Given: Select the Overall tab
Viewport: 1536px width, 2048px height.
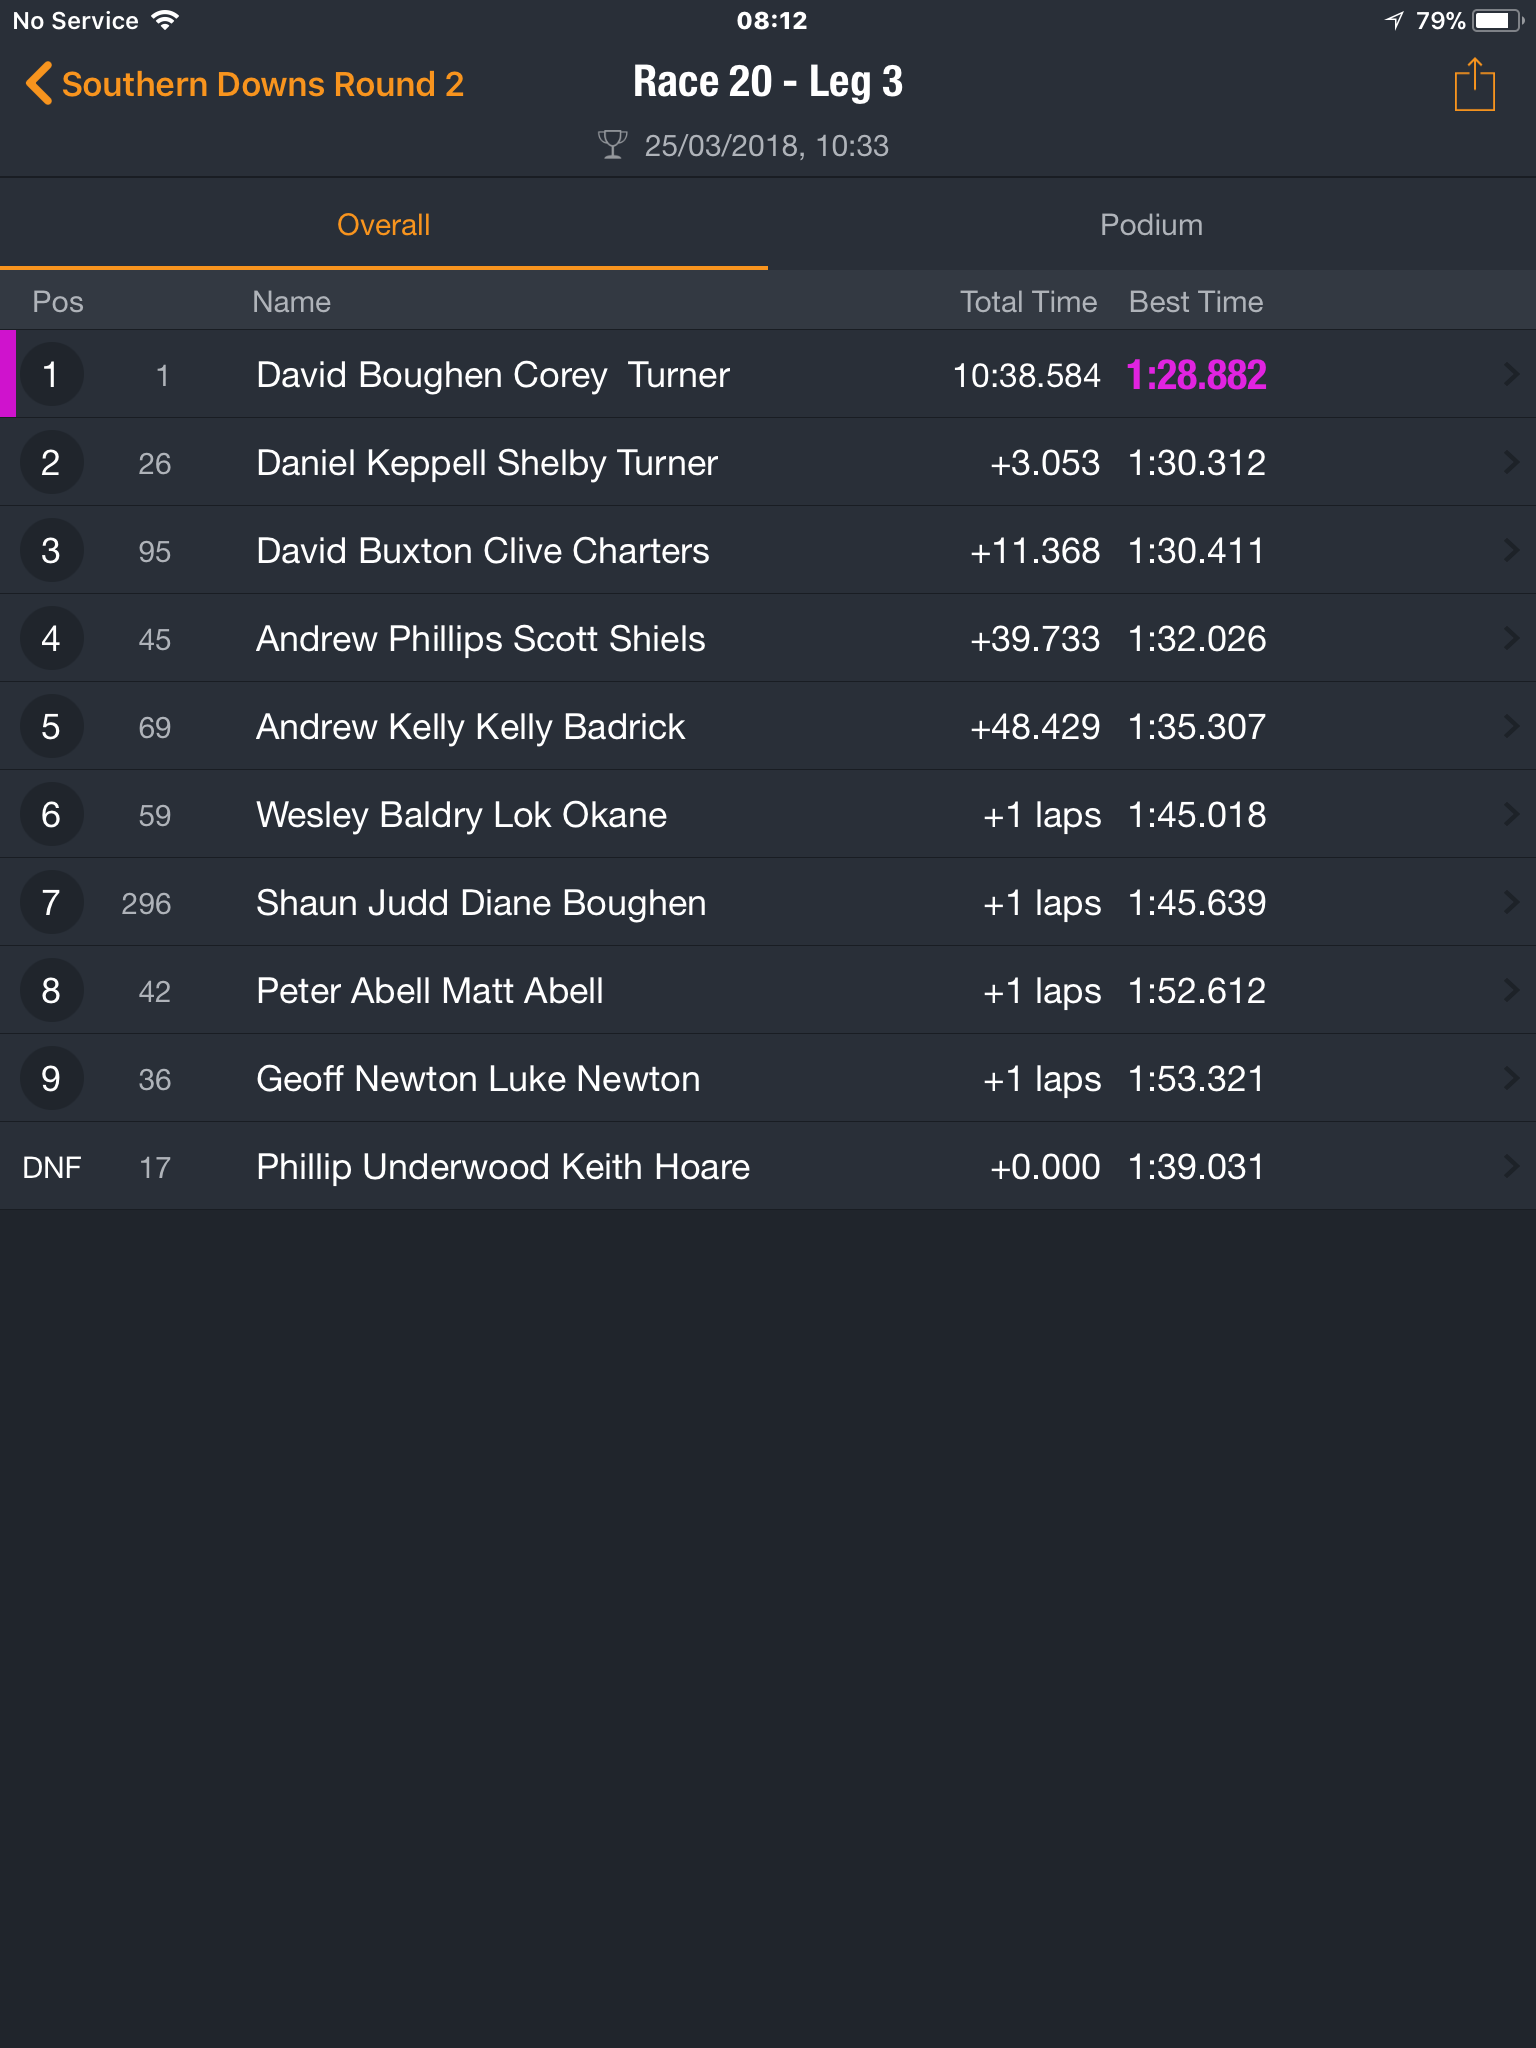Looking at the screenshot, I should pos(384,225).
